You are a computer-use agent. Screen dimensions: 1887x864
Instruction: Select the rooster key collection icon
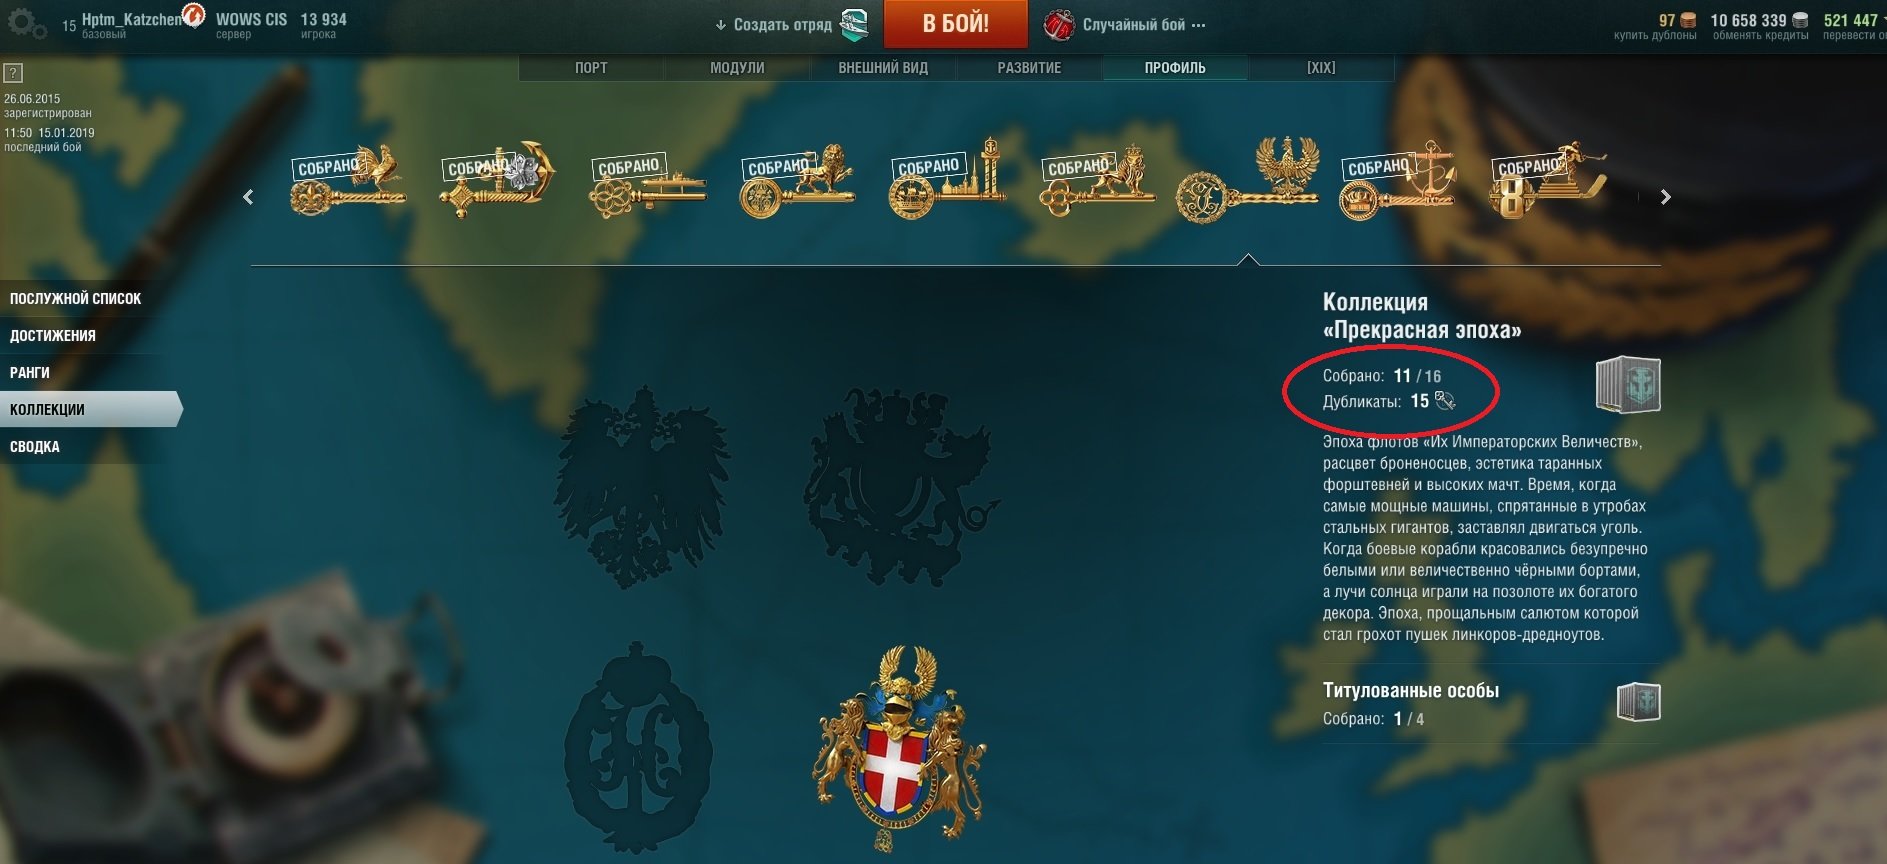click(347, 181)
